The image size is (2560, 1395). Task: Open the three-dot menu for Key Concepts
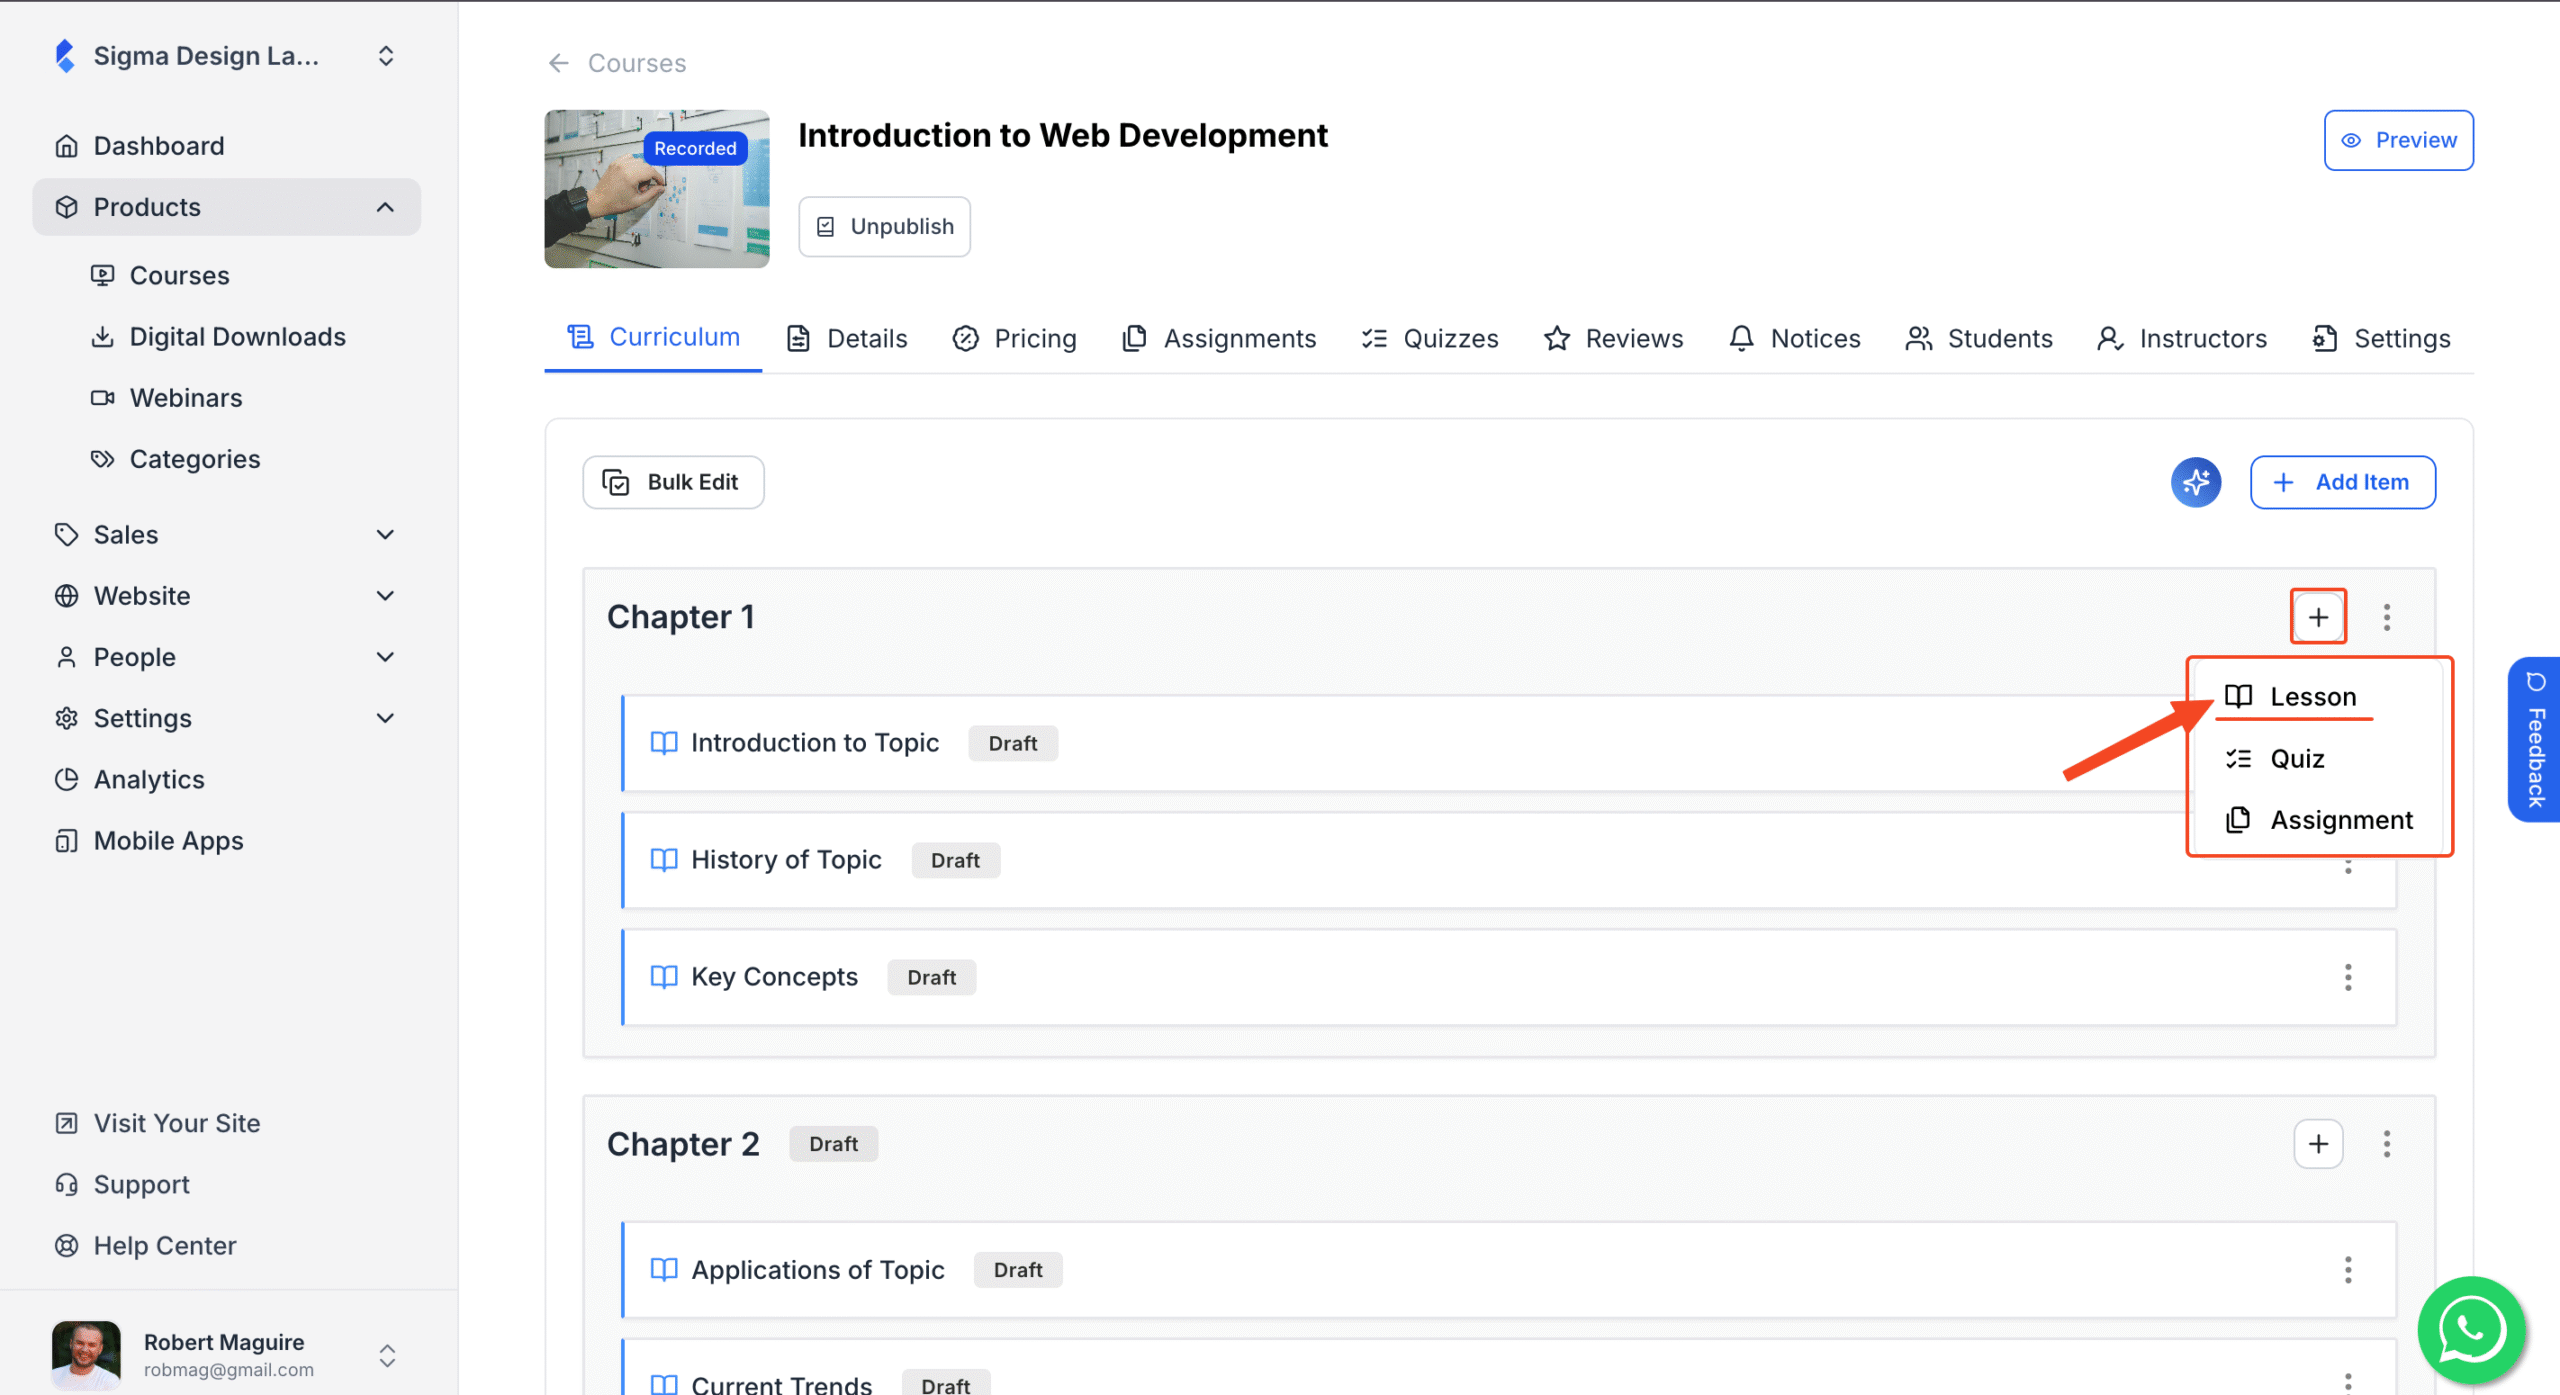point(2348,977)
